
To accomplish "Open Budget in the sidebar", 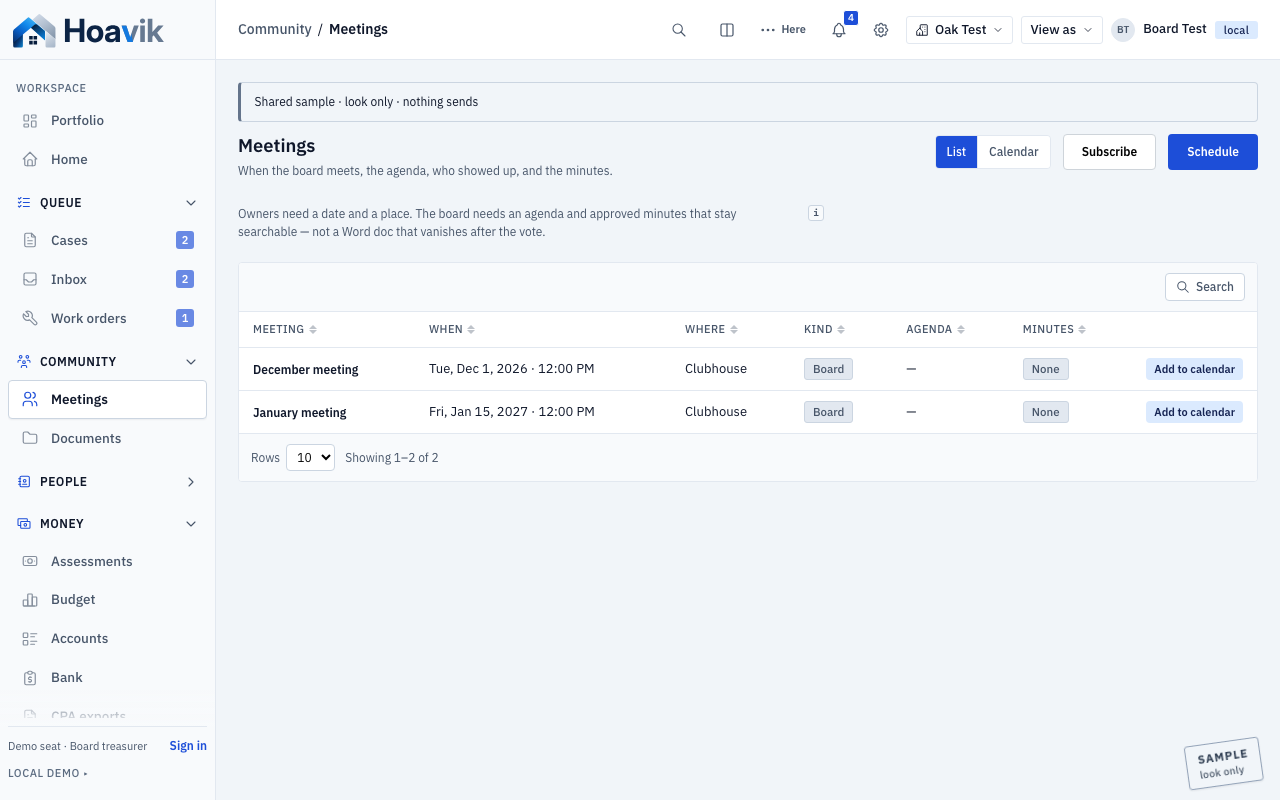I will click(107, 600).
